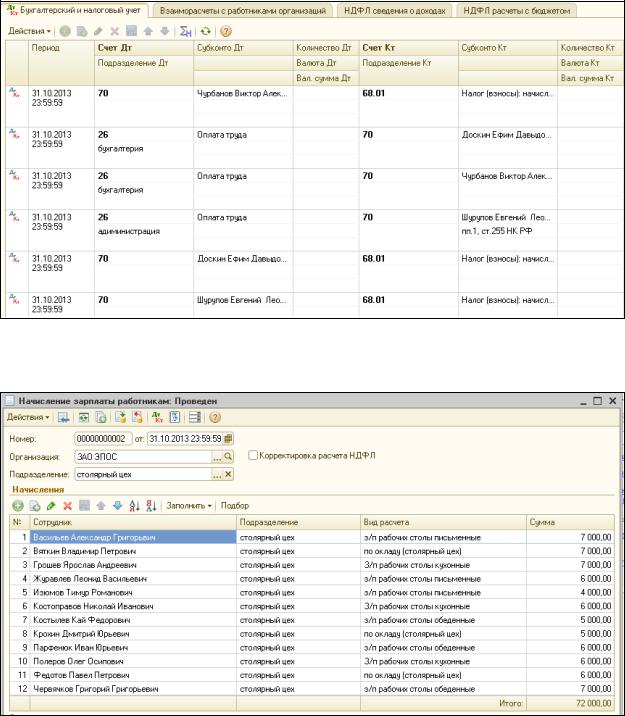Click the grayed X delete icon in the top toolbar
The image size is (625, 716).
click(115, 31)
